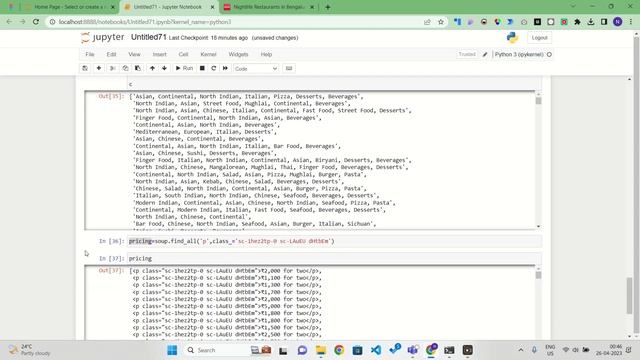The height and width of the screenshot is (360, 640).
Task: Restart kernel and run all cells
Action: [x=225, y=68]
